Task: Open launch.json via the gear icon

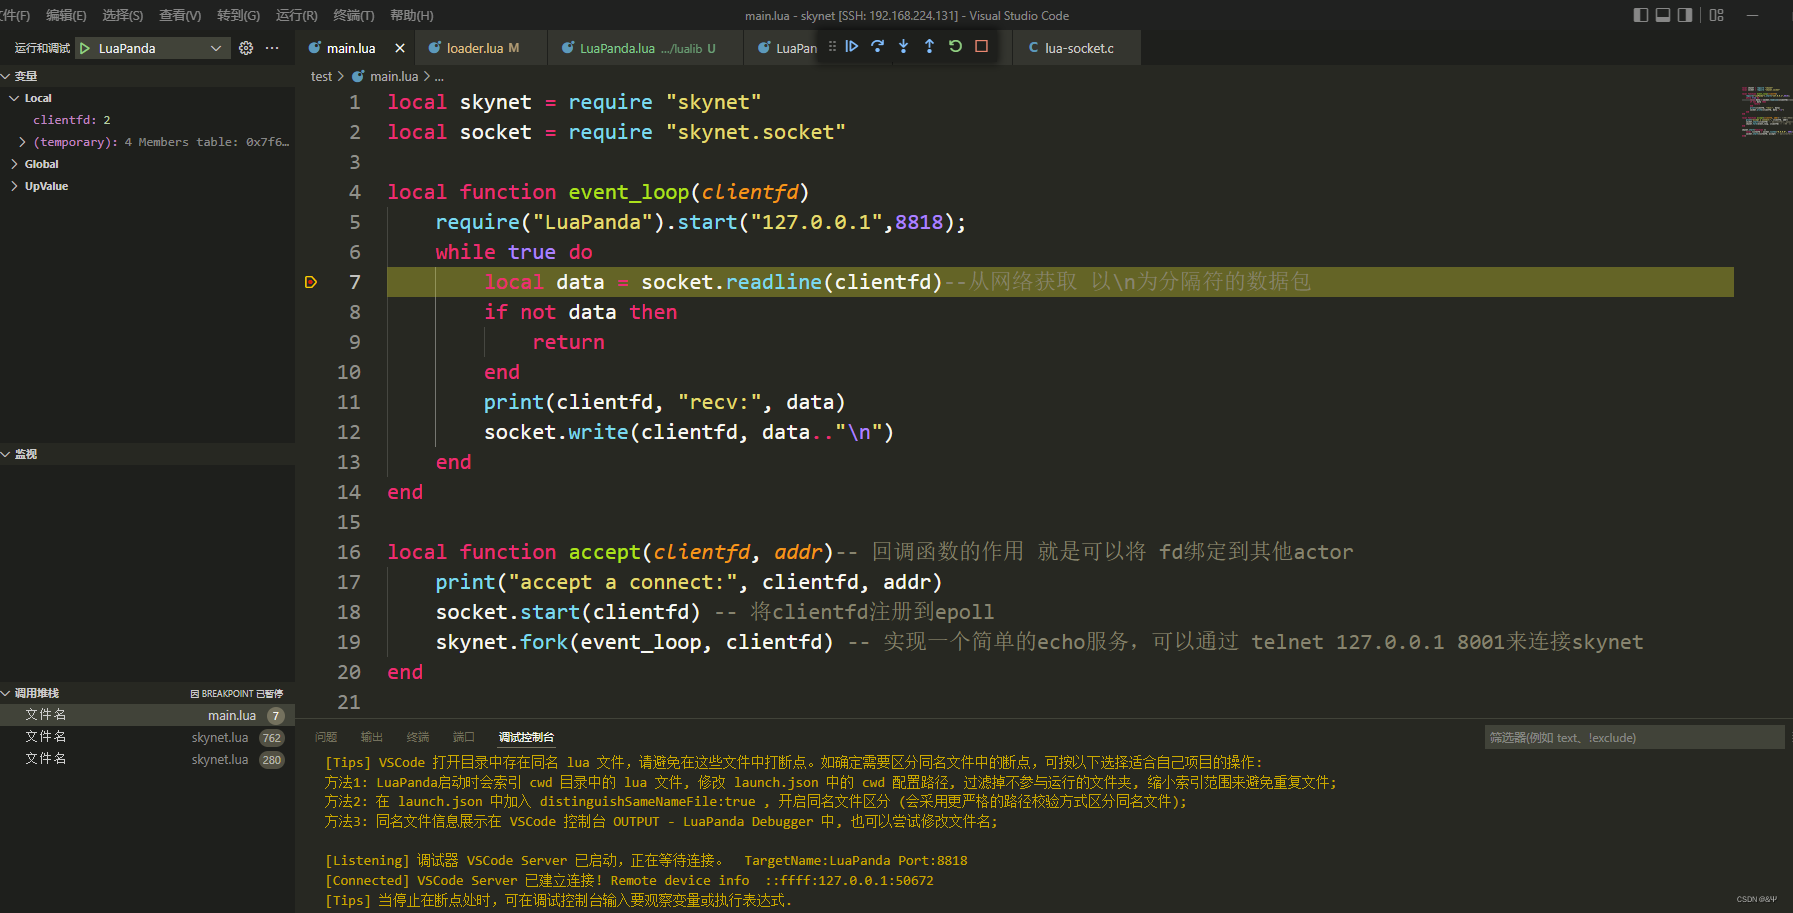Action: coord(246,48)
